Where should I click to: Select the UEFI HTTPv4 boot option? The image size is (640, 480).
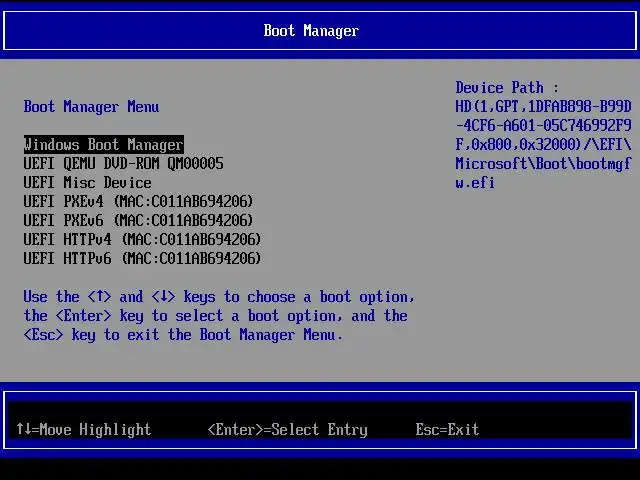(142, 239)
